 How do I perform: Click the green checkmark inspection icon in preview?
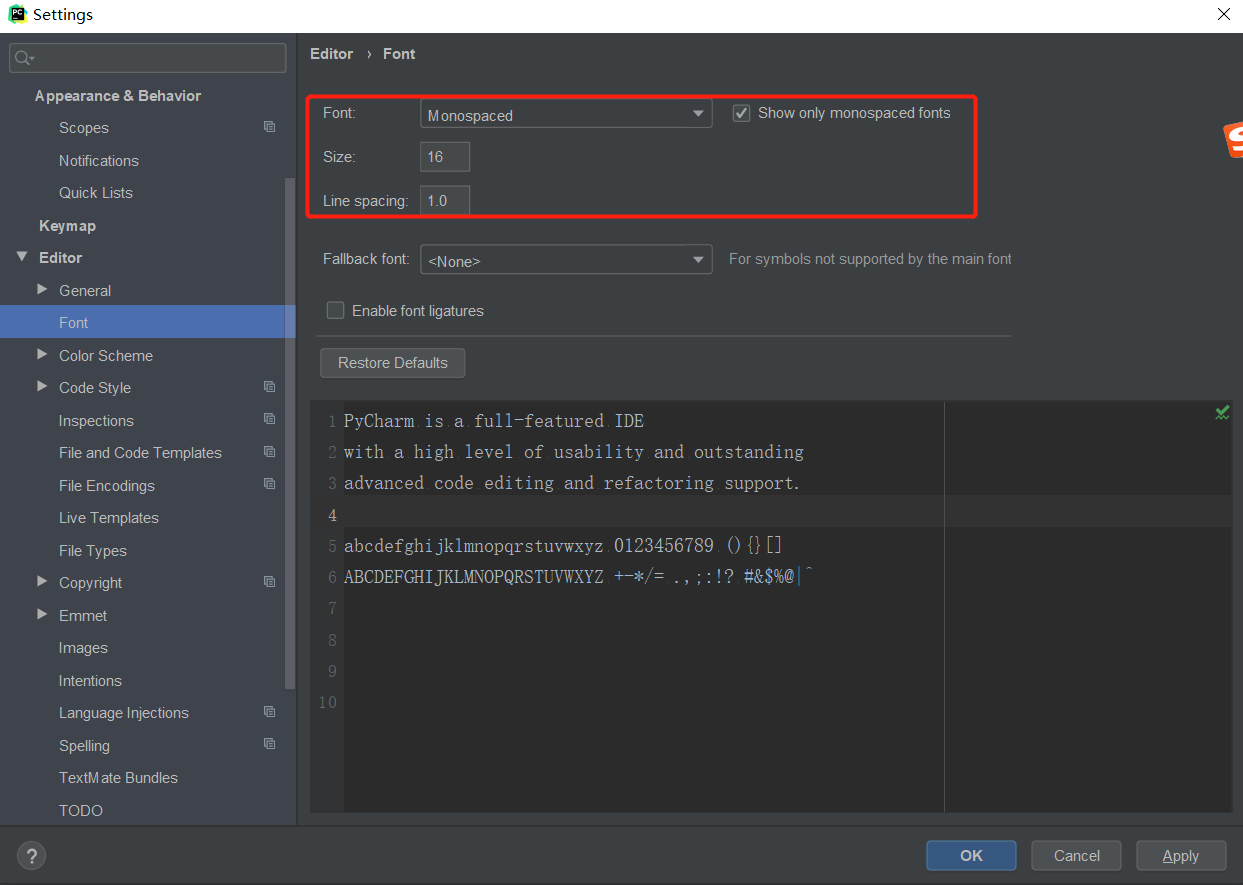tap(1222, 412)
